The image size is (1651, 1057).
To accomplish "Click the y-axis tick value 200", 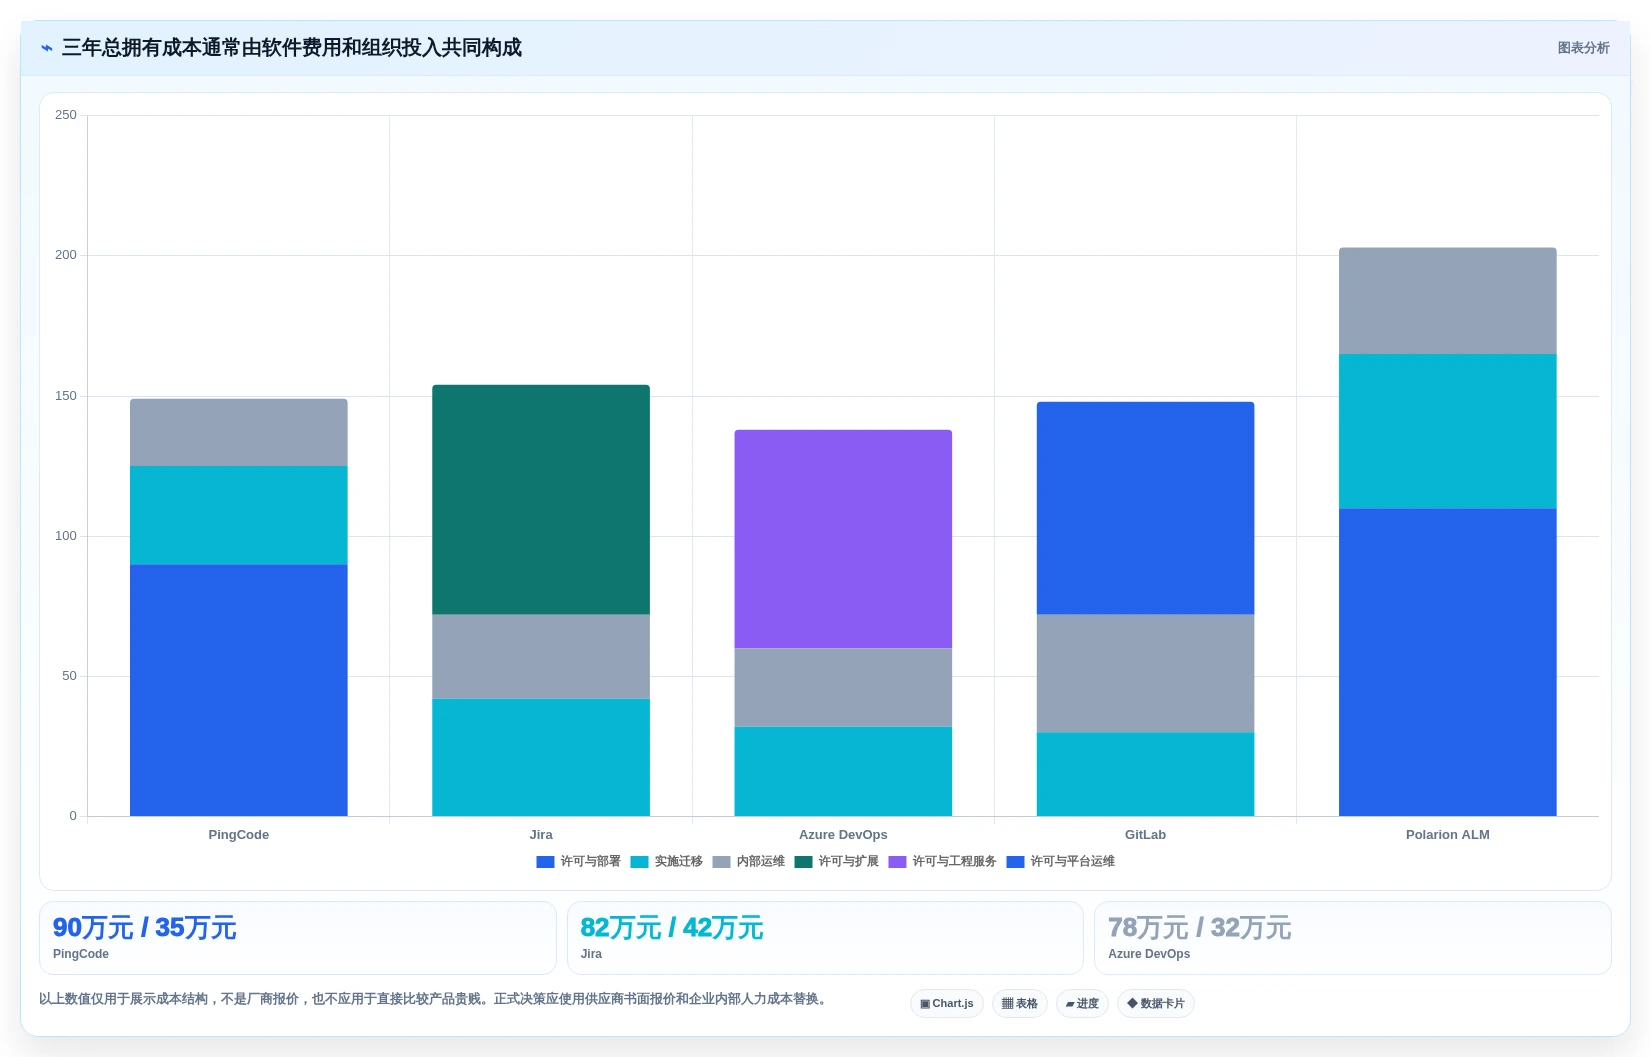I will click(x=66, y=255).
